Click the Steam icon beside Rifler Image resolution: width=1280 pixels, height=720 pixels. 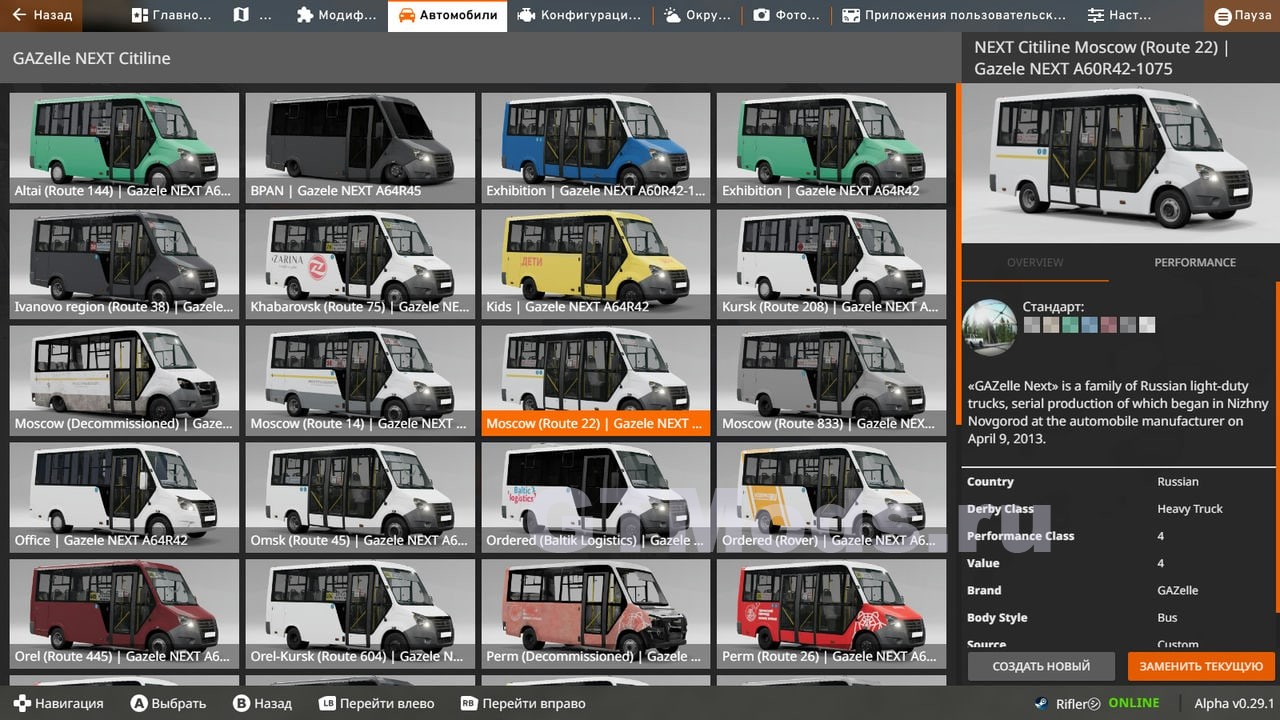pos(1042,703)
